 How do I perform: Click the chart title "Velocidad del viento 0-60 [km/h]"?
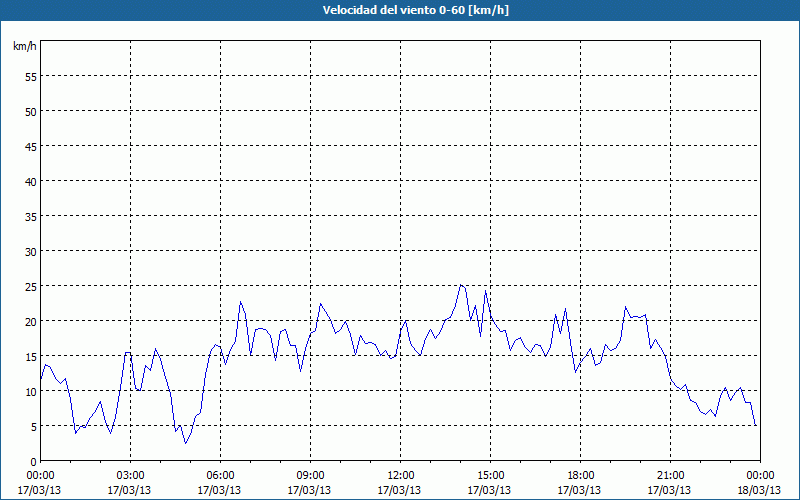[416, 10]
